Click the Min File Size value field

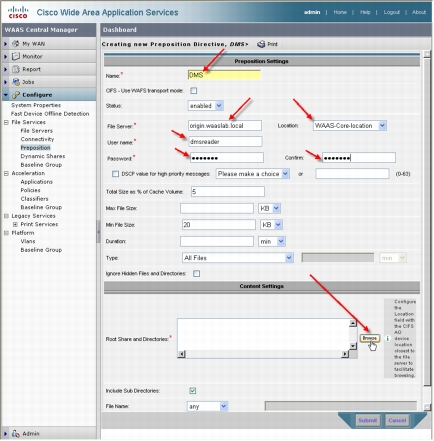(219, 225)
